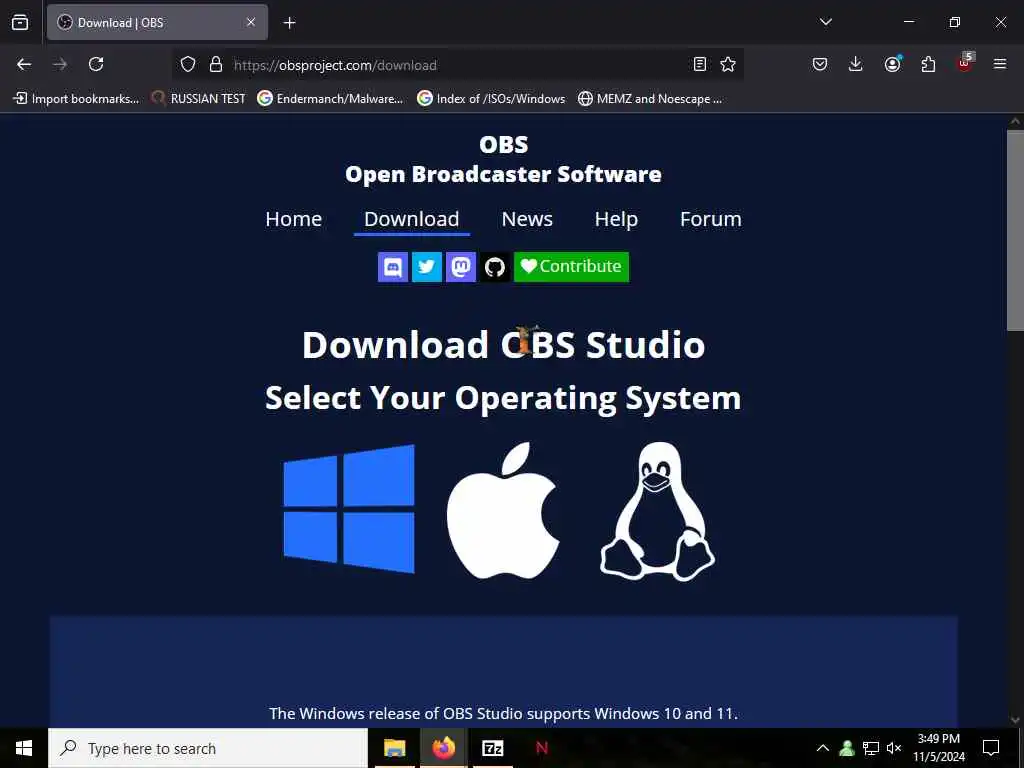Open the clock showing 3:49 PM
Viewport: 1024px width, 768px height.
click(938, 748)
